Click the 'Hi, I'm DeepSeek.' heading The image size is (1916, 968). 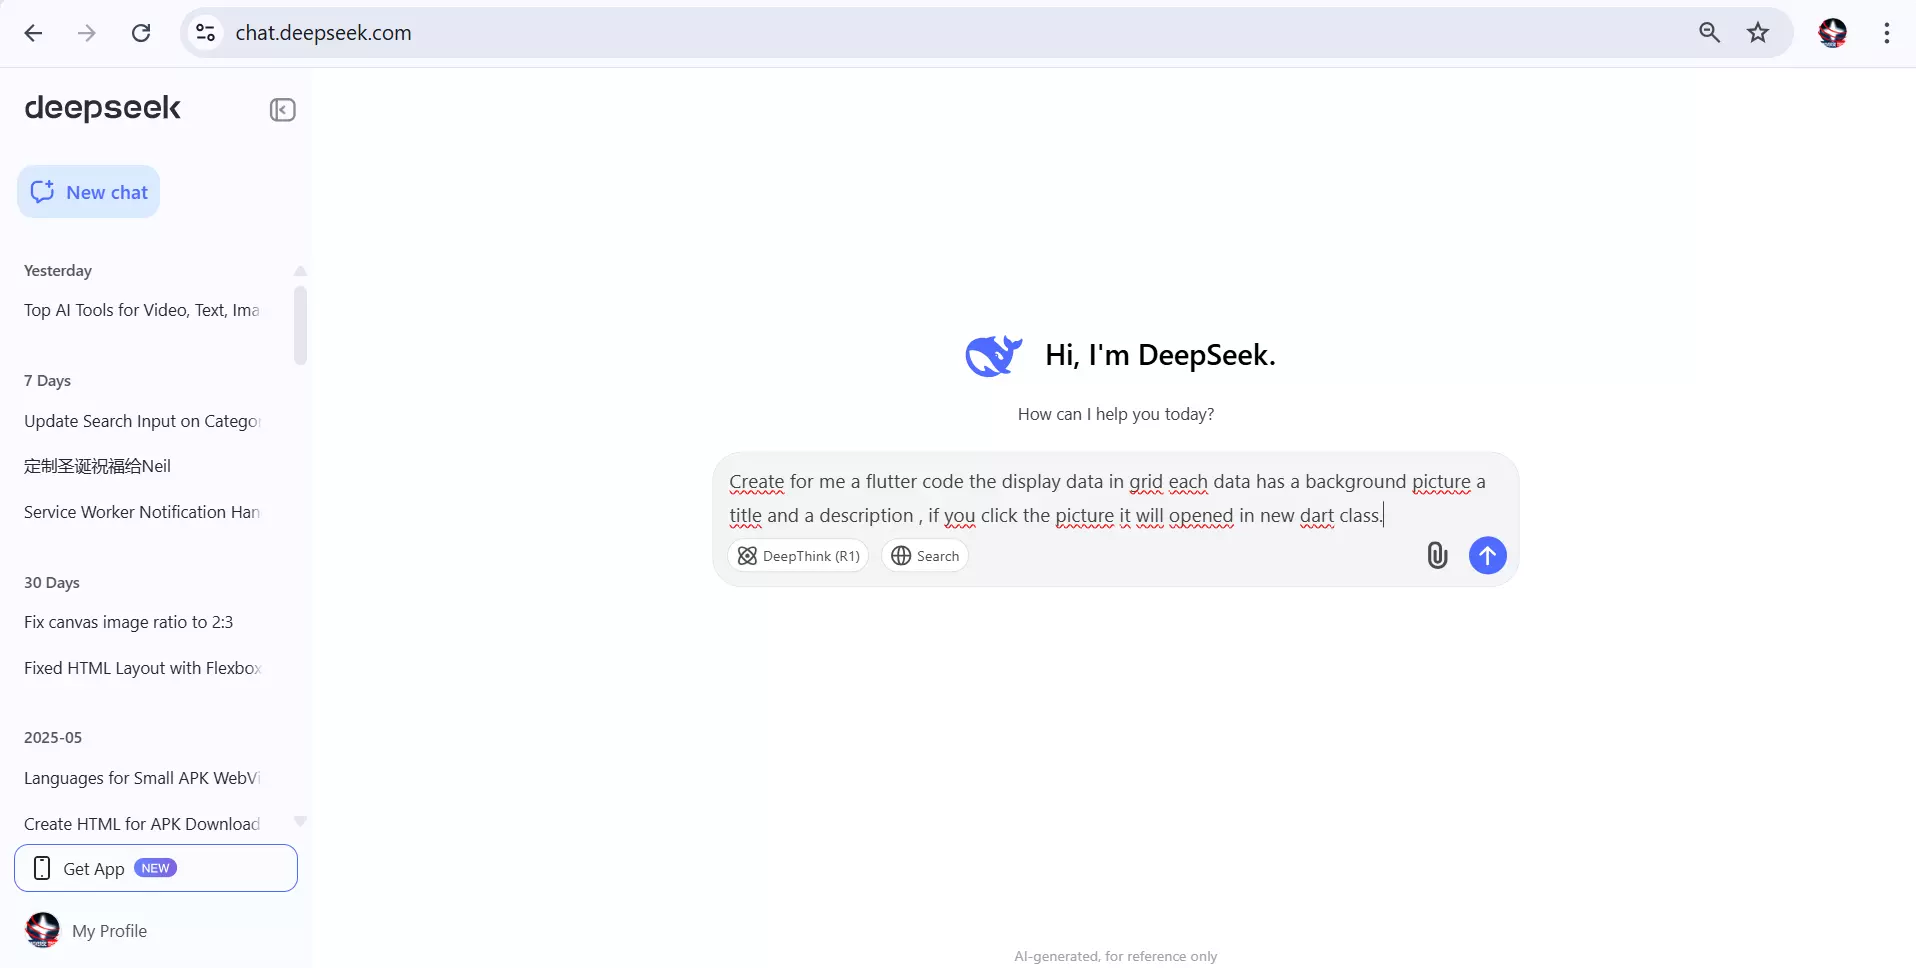[1160, 355]
